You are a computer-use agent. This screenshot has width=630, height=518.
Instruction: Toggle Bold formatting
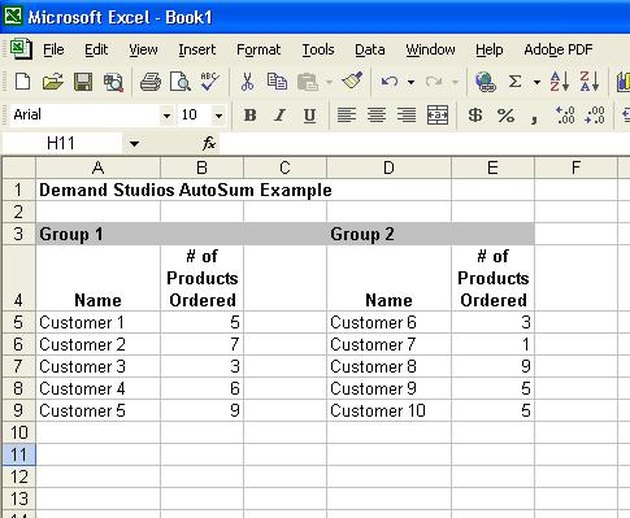tap(250, 115)
